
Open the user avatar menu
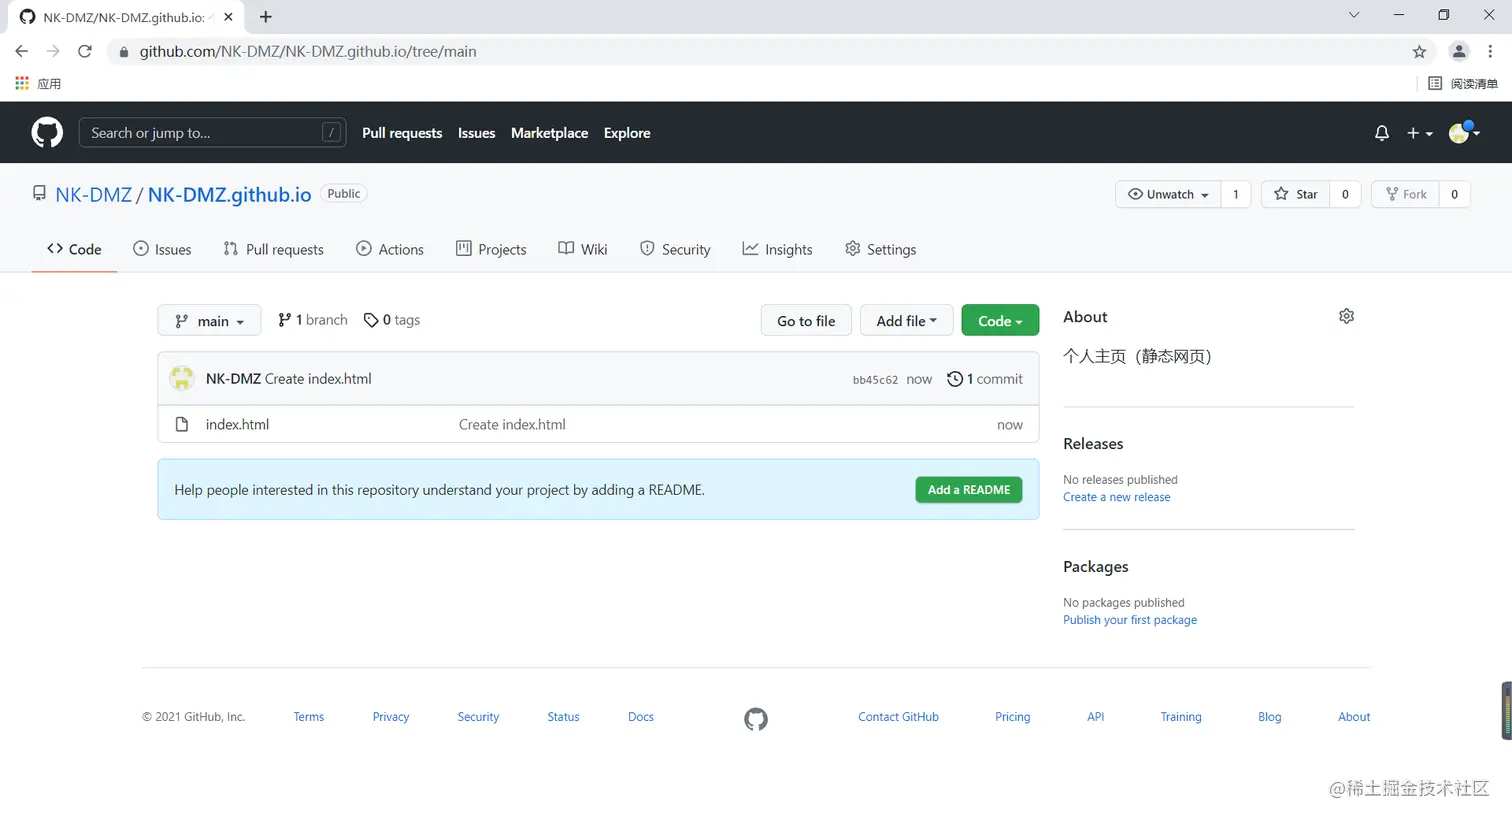click(1464, 132)
